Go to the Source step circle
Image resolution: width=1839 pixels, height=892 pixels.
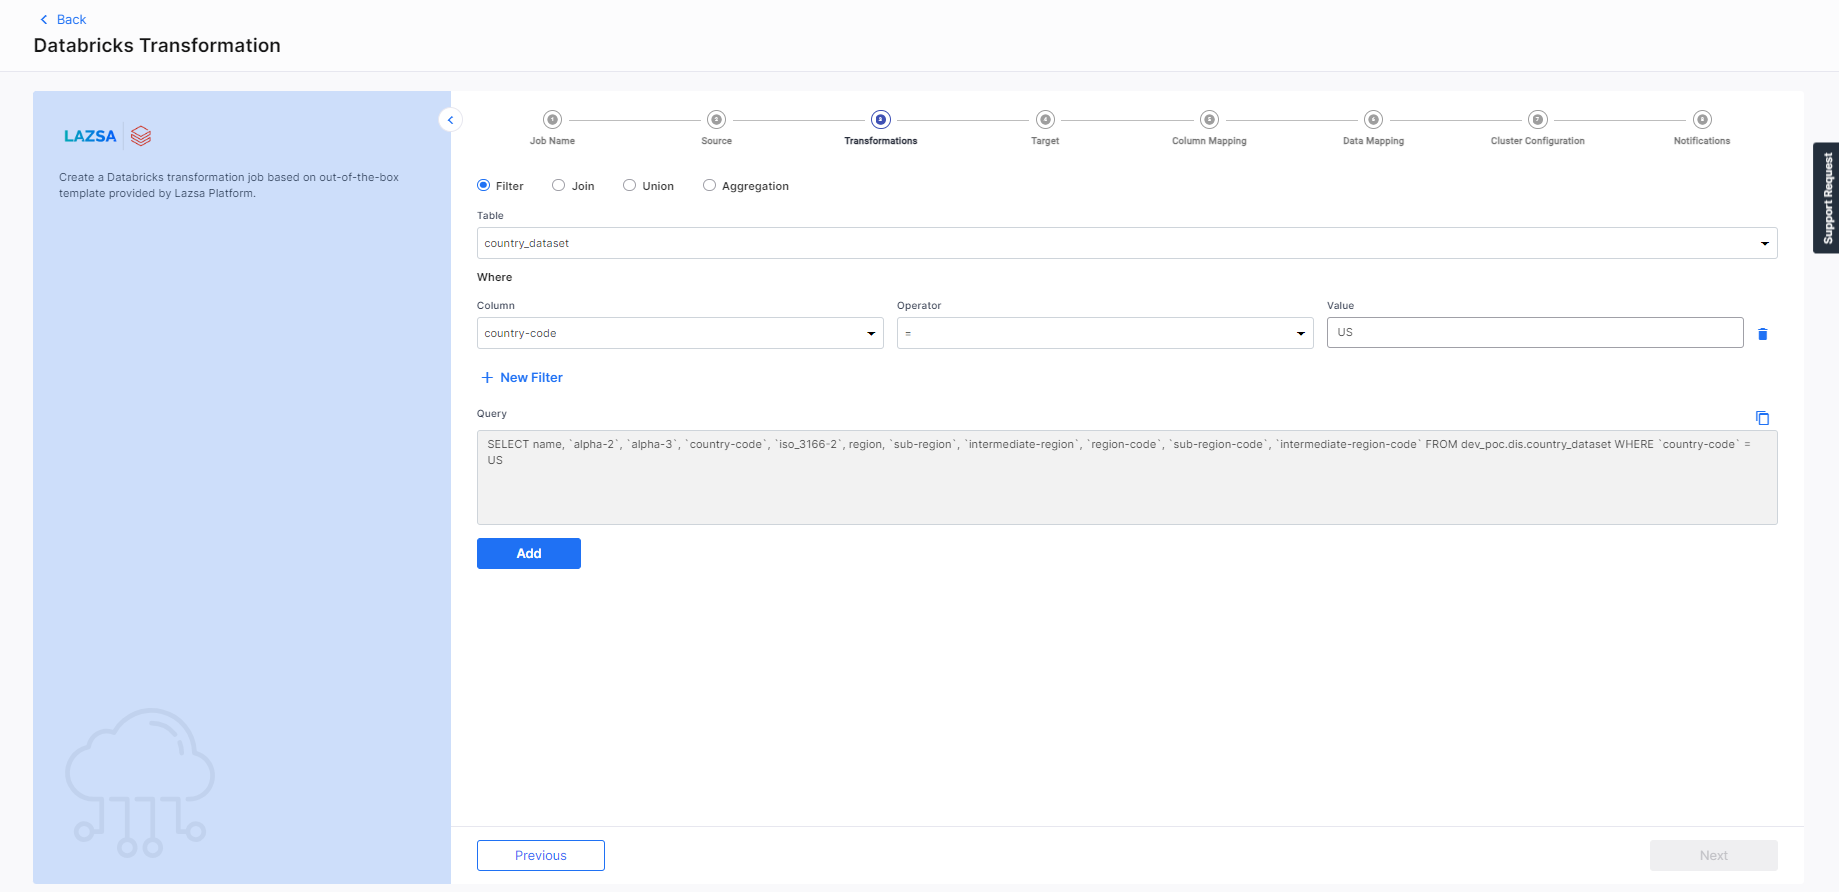[716, 120]
